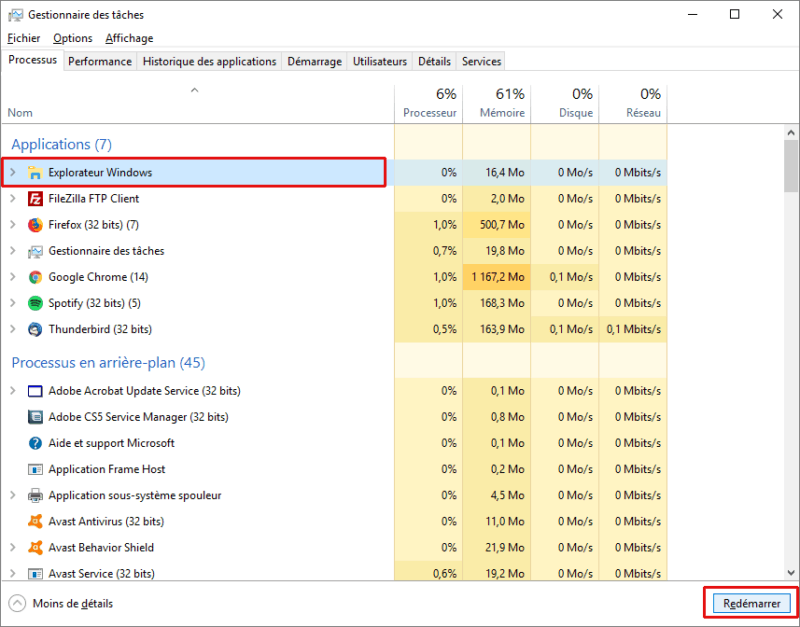Click the Google Chrome icon
The width and height of the screenshot is (800, 627).
[36, 277]
